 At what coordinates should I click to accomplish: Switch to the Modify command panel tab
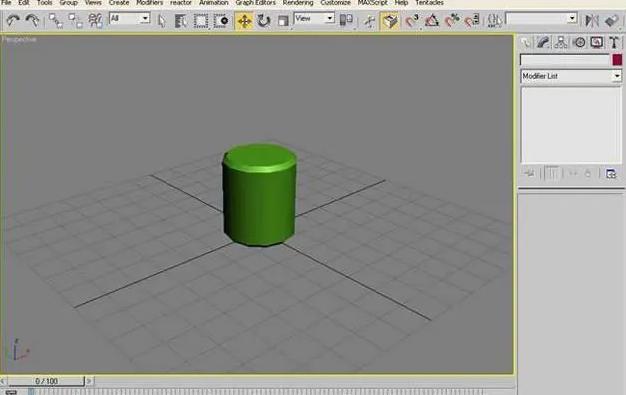(543, 42)
